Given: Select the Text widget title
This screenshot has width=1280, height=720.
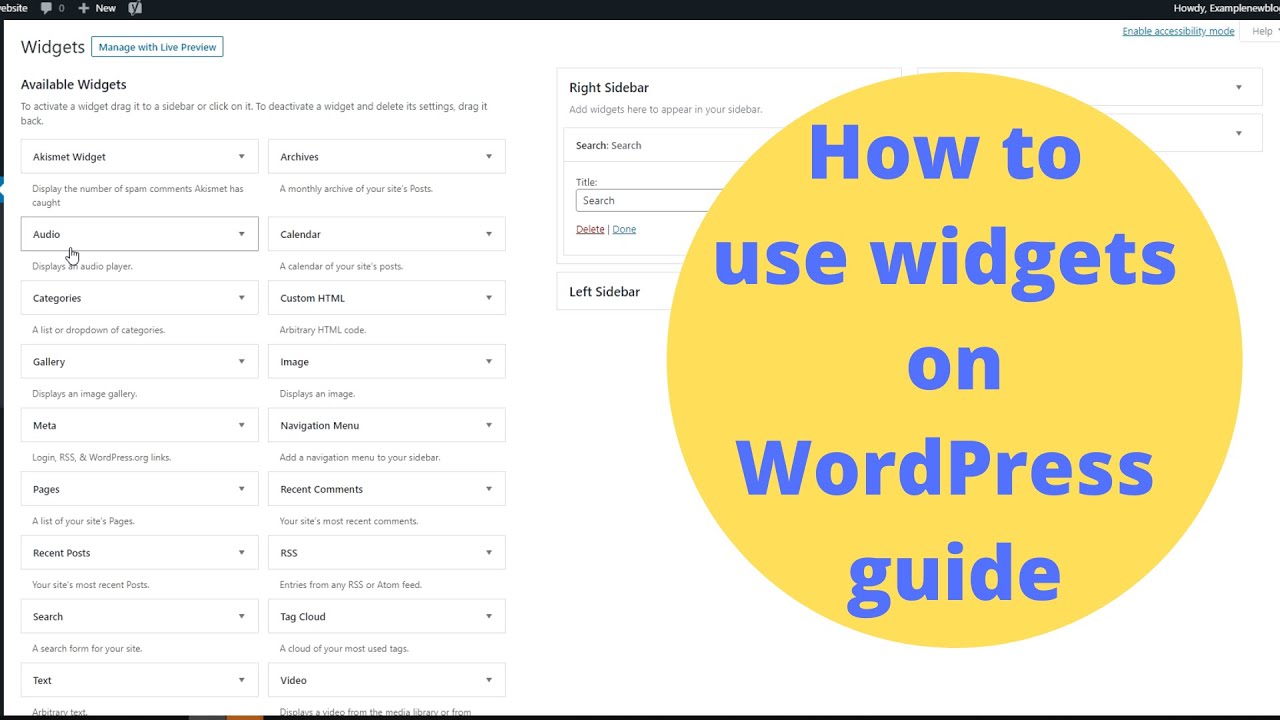Looking at the screenshot, I should pyautogui.click(x=42, y=680).
